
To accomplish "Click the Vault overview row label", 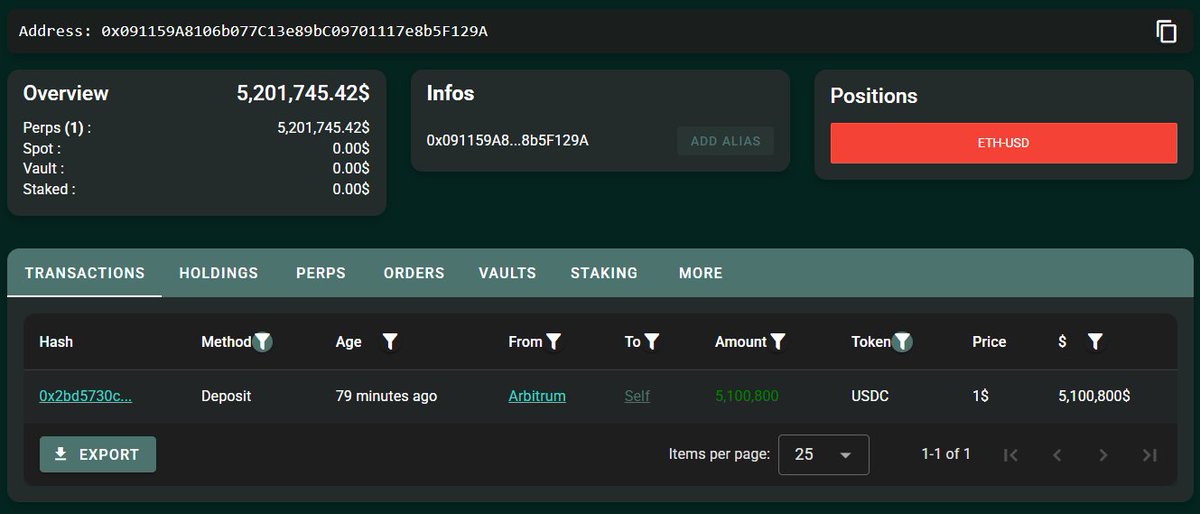I will click(43, 169).
